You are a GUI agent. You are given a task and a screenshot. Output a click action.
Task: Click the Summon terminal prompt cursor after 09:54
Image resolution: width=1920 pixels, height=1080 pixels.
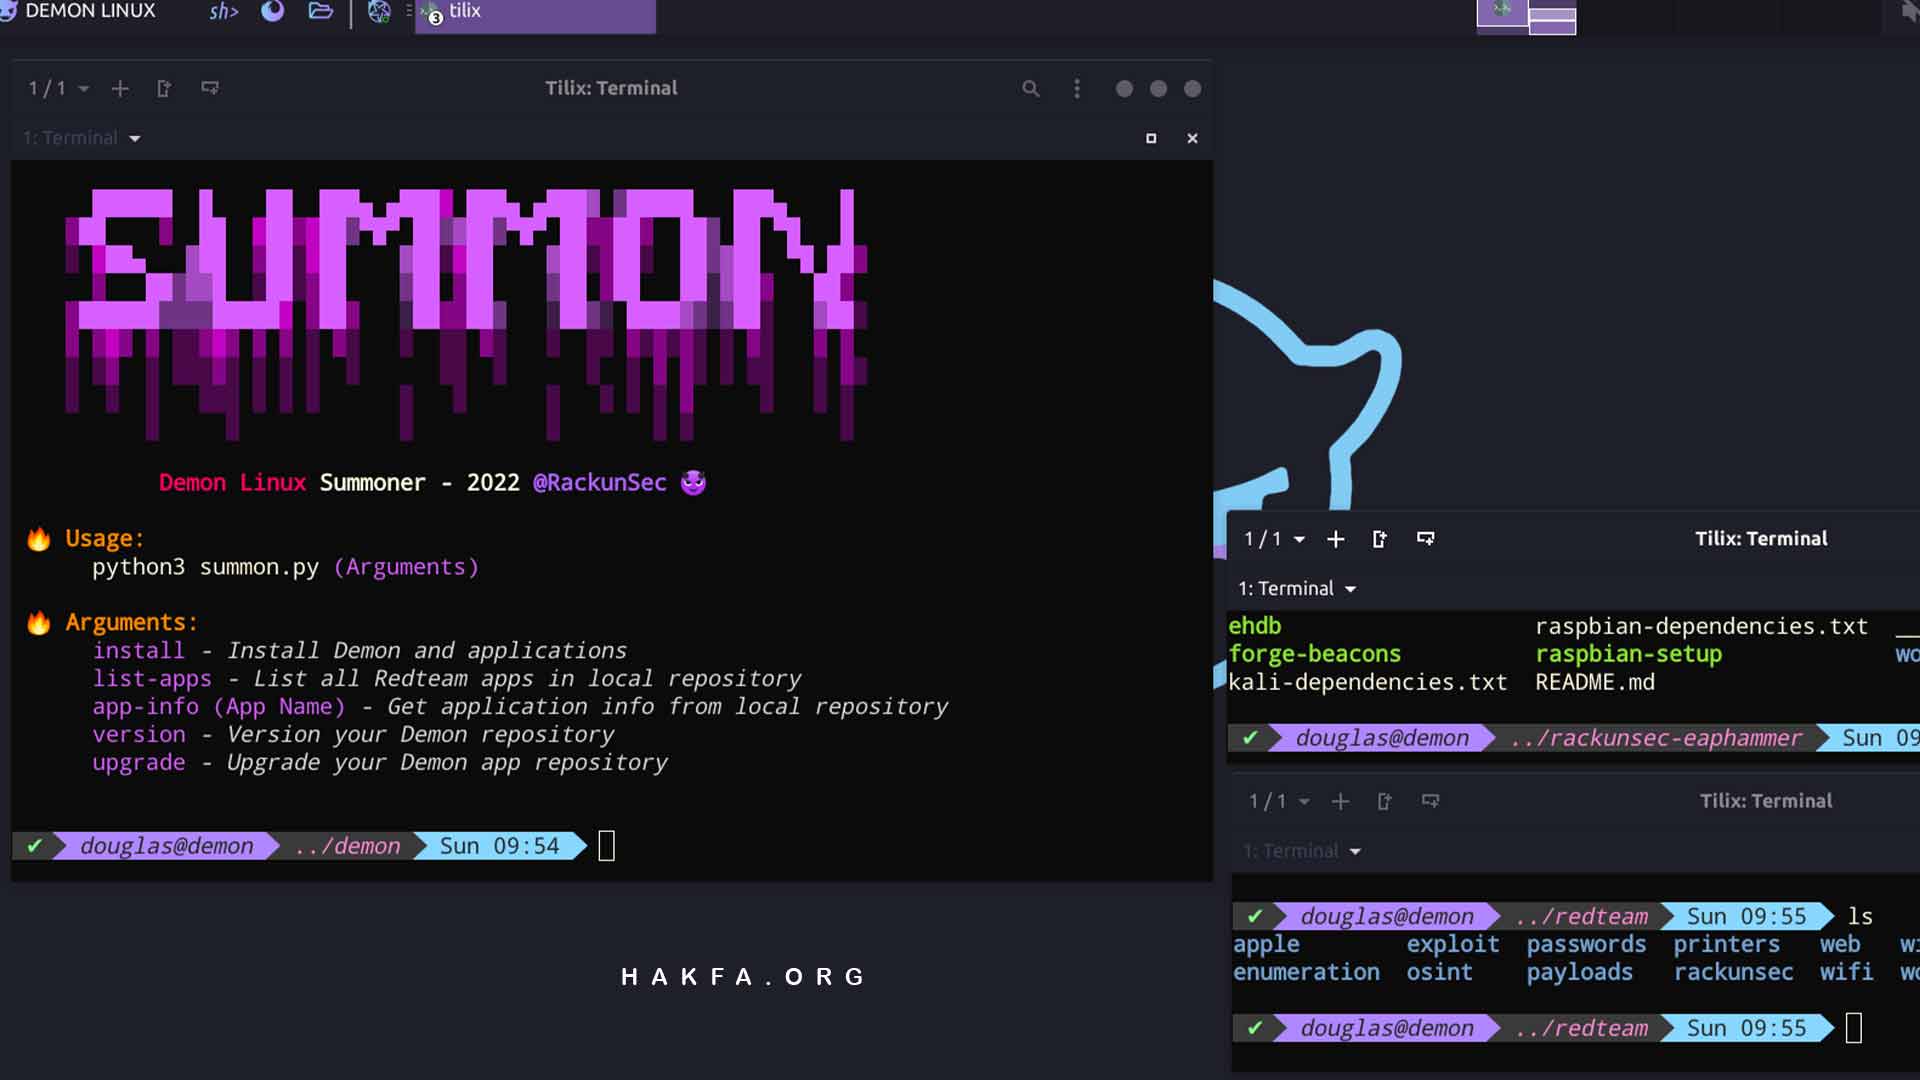(x=607, y=846)
